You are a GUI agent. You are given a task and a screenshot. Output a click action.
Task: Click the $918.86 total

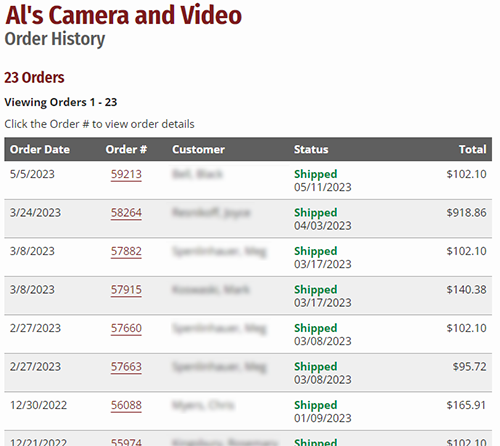click(466, 213)
